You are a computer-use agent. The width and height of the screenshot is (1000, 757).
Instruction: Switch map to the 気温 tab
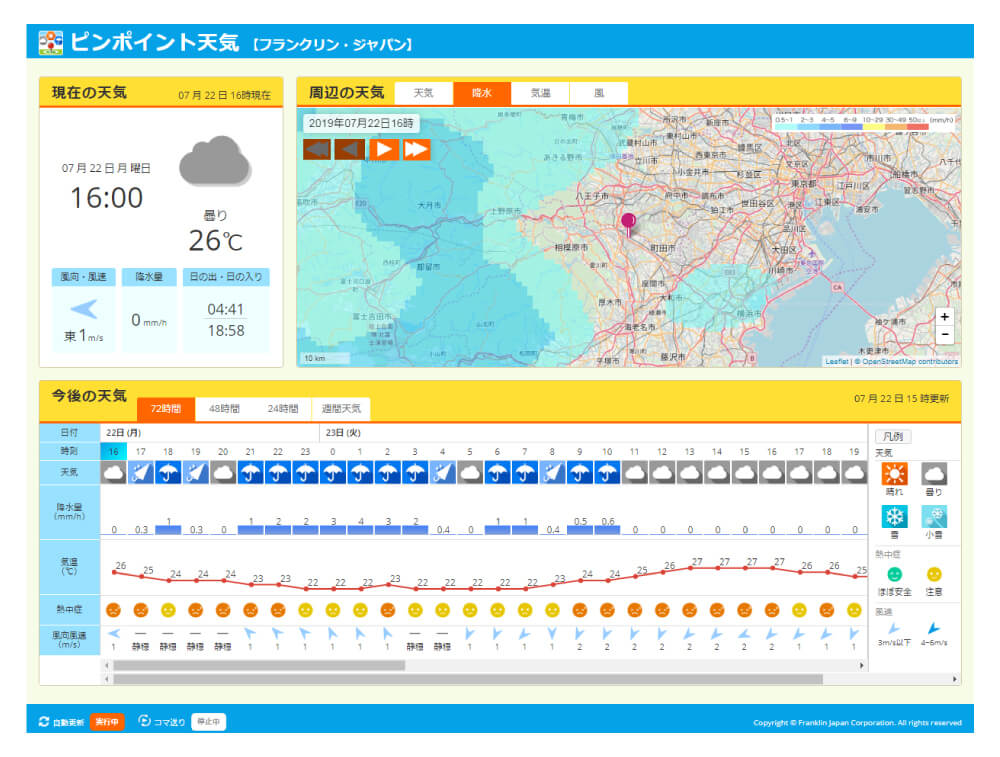540,93
